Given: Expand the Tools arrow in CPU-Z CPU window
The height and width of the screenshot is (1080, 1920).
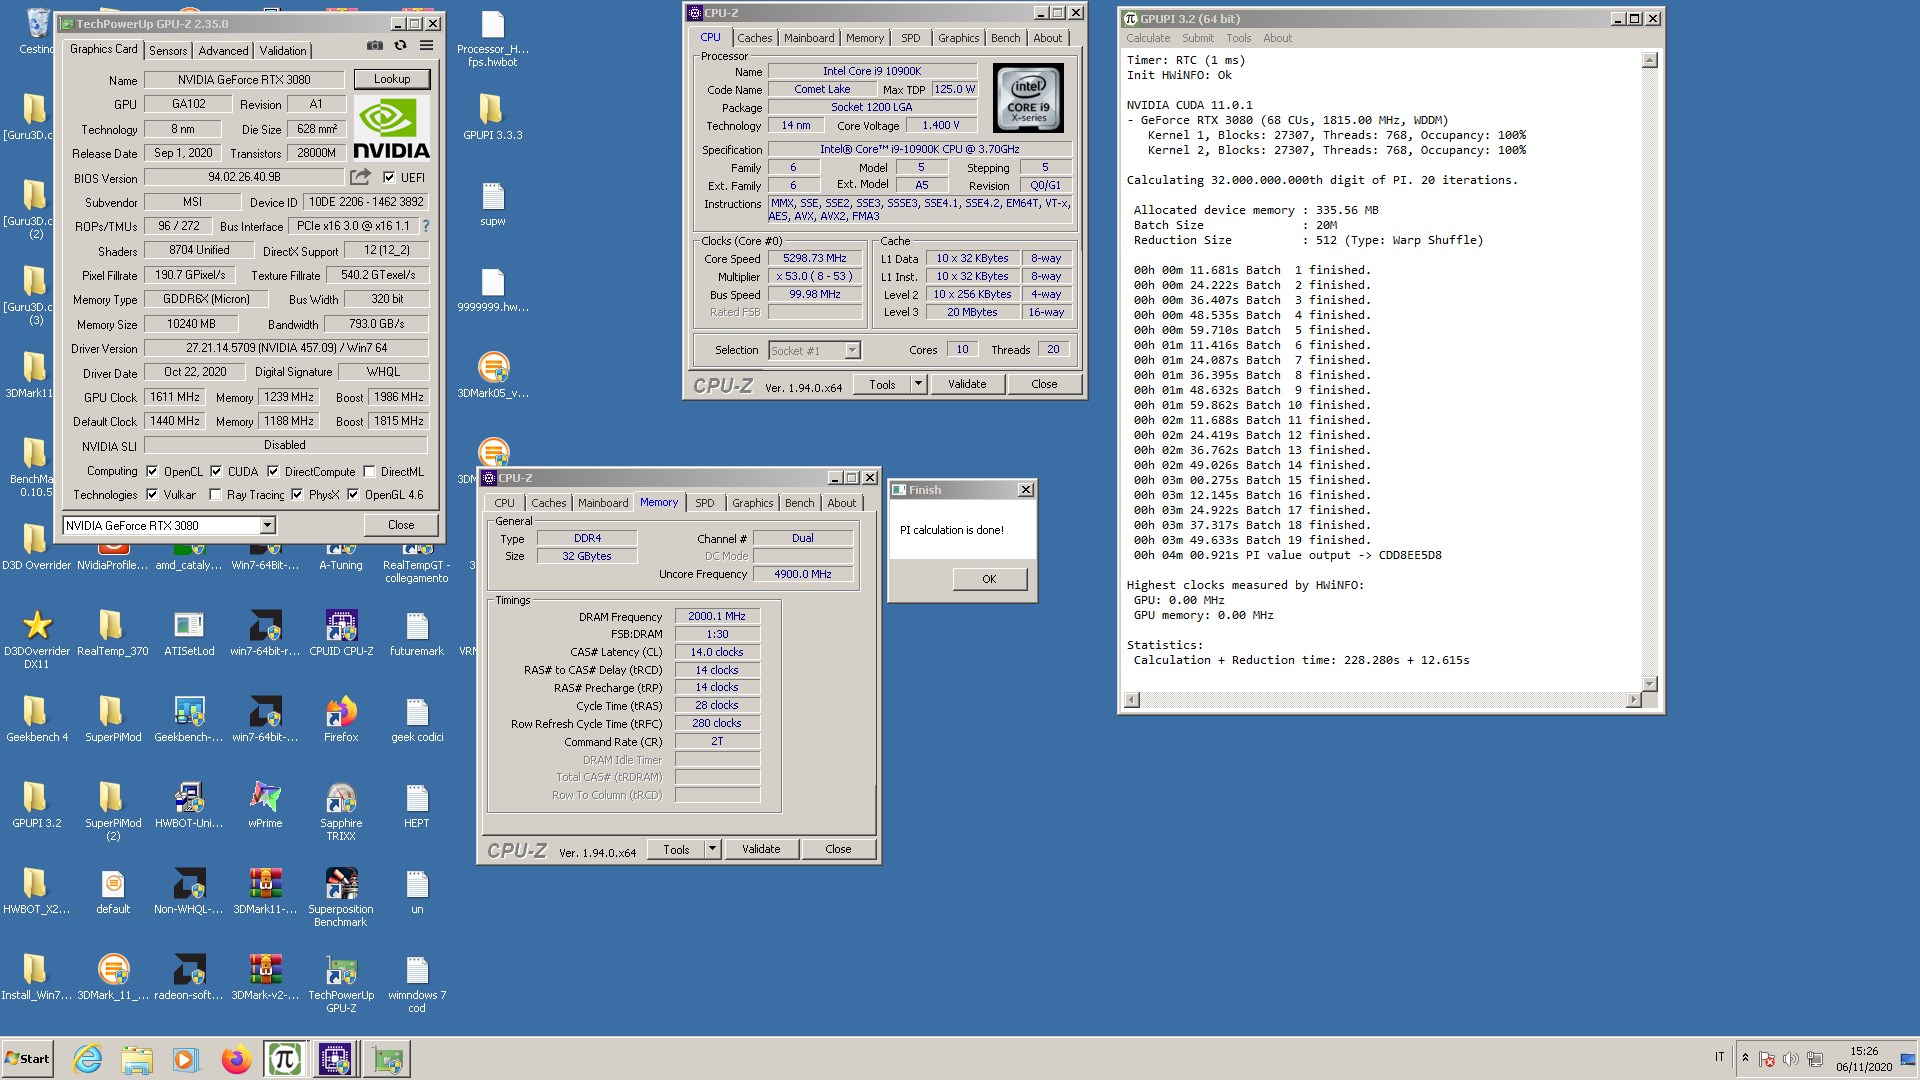Looking at the screenshot, I should coord(918,384).
